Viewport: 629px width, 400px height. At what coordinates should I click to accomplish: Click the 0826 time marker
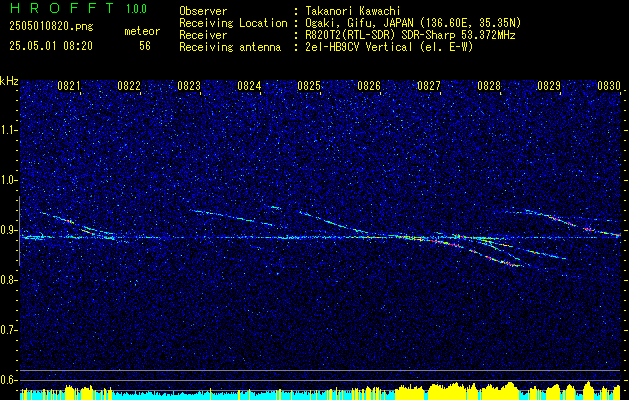(369, 86)
